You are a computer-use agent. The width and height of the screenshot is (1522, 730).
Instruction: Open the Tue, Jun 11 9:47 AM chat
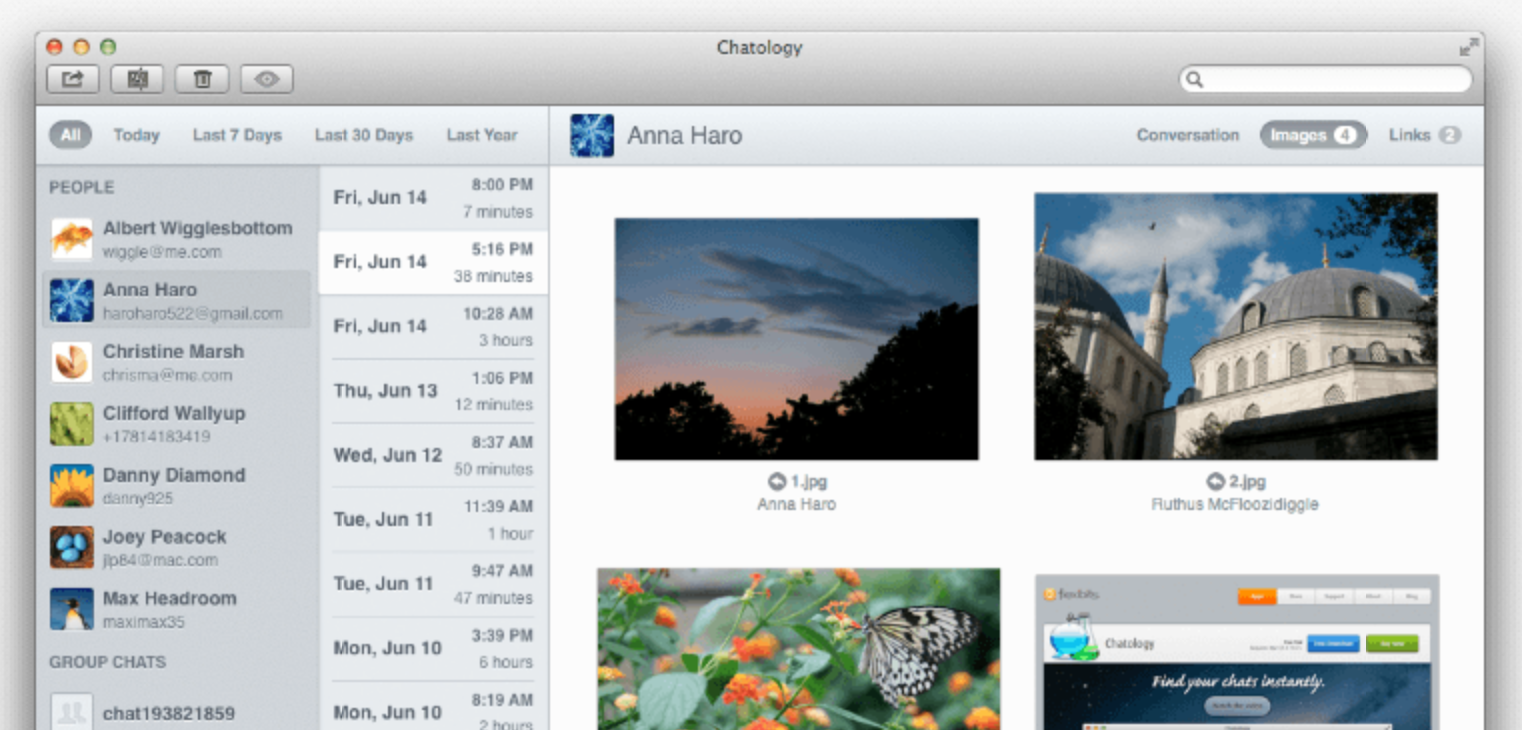433,584
